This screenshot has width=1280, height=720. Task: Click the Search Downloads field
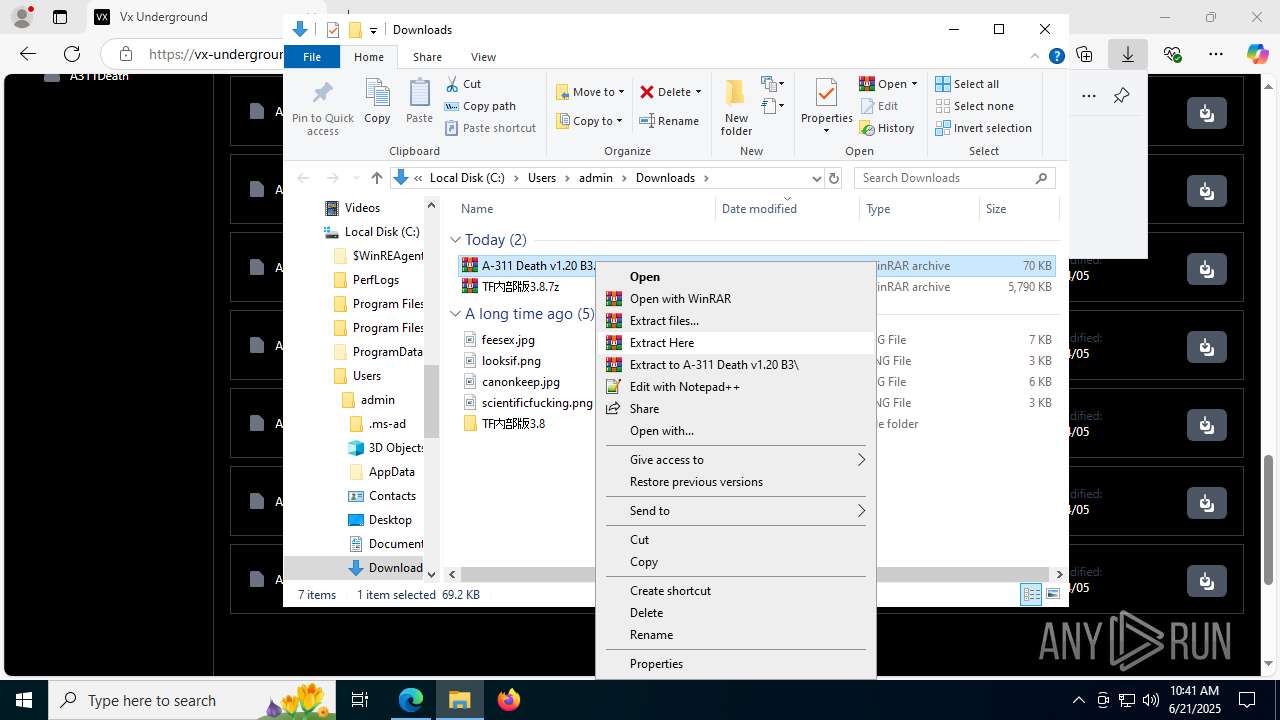pyautogui.click(x=954, y=178)
